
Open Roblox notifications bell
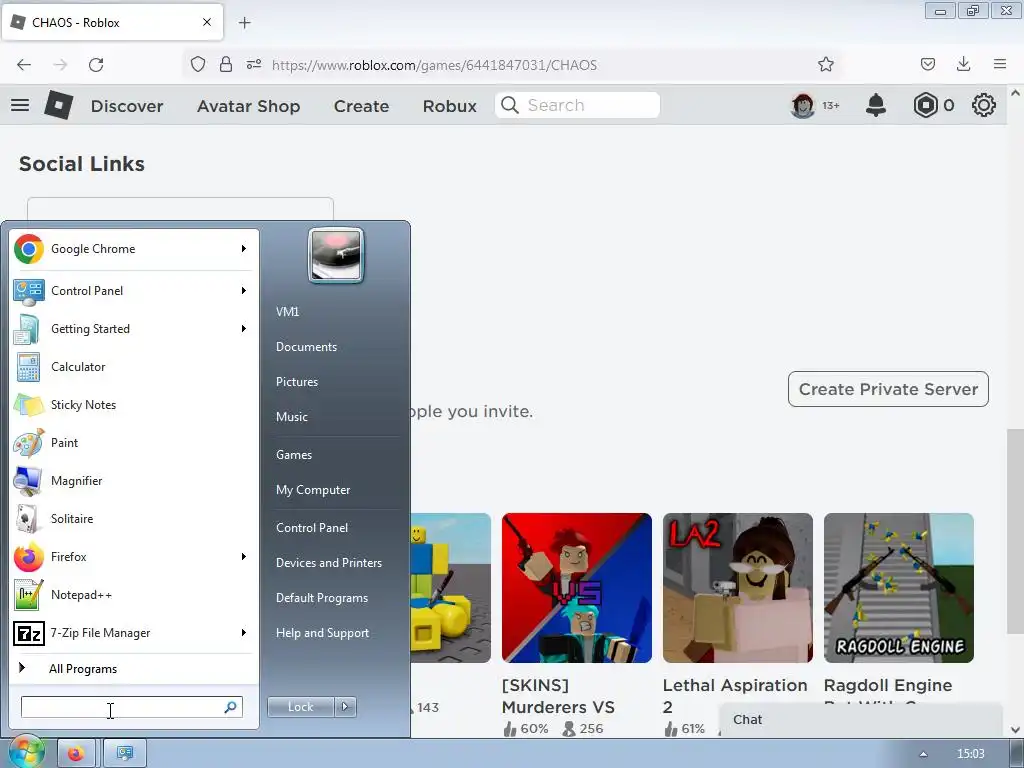[x=876, y=105]
